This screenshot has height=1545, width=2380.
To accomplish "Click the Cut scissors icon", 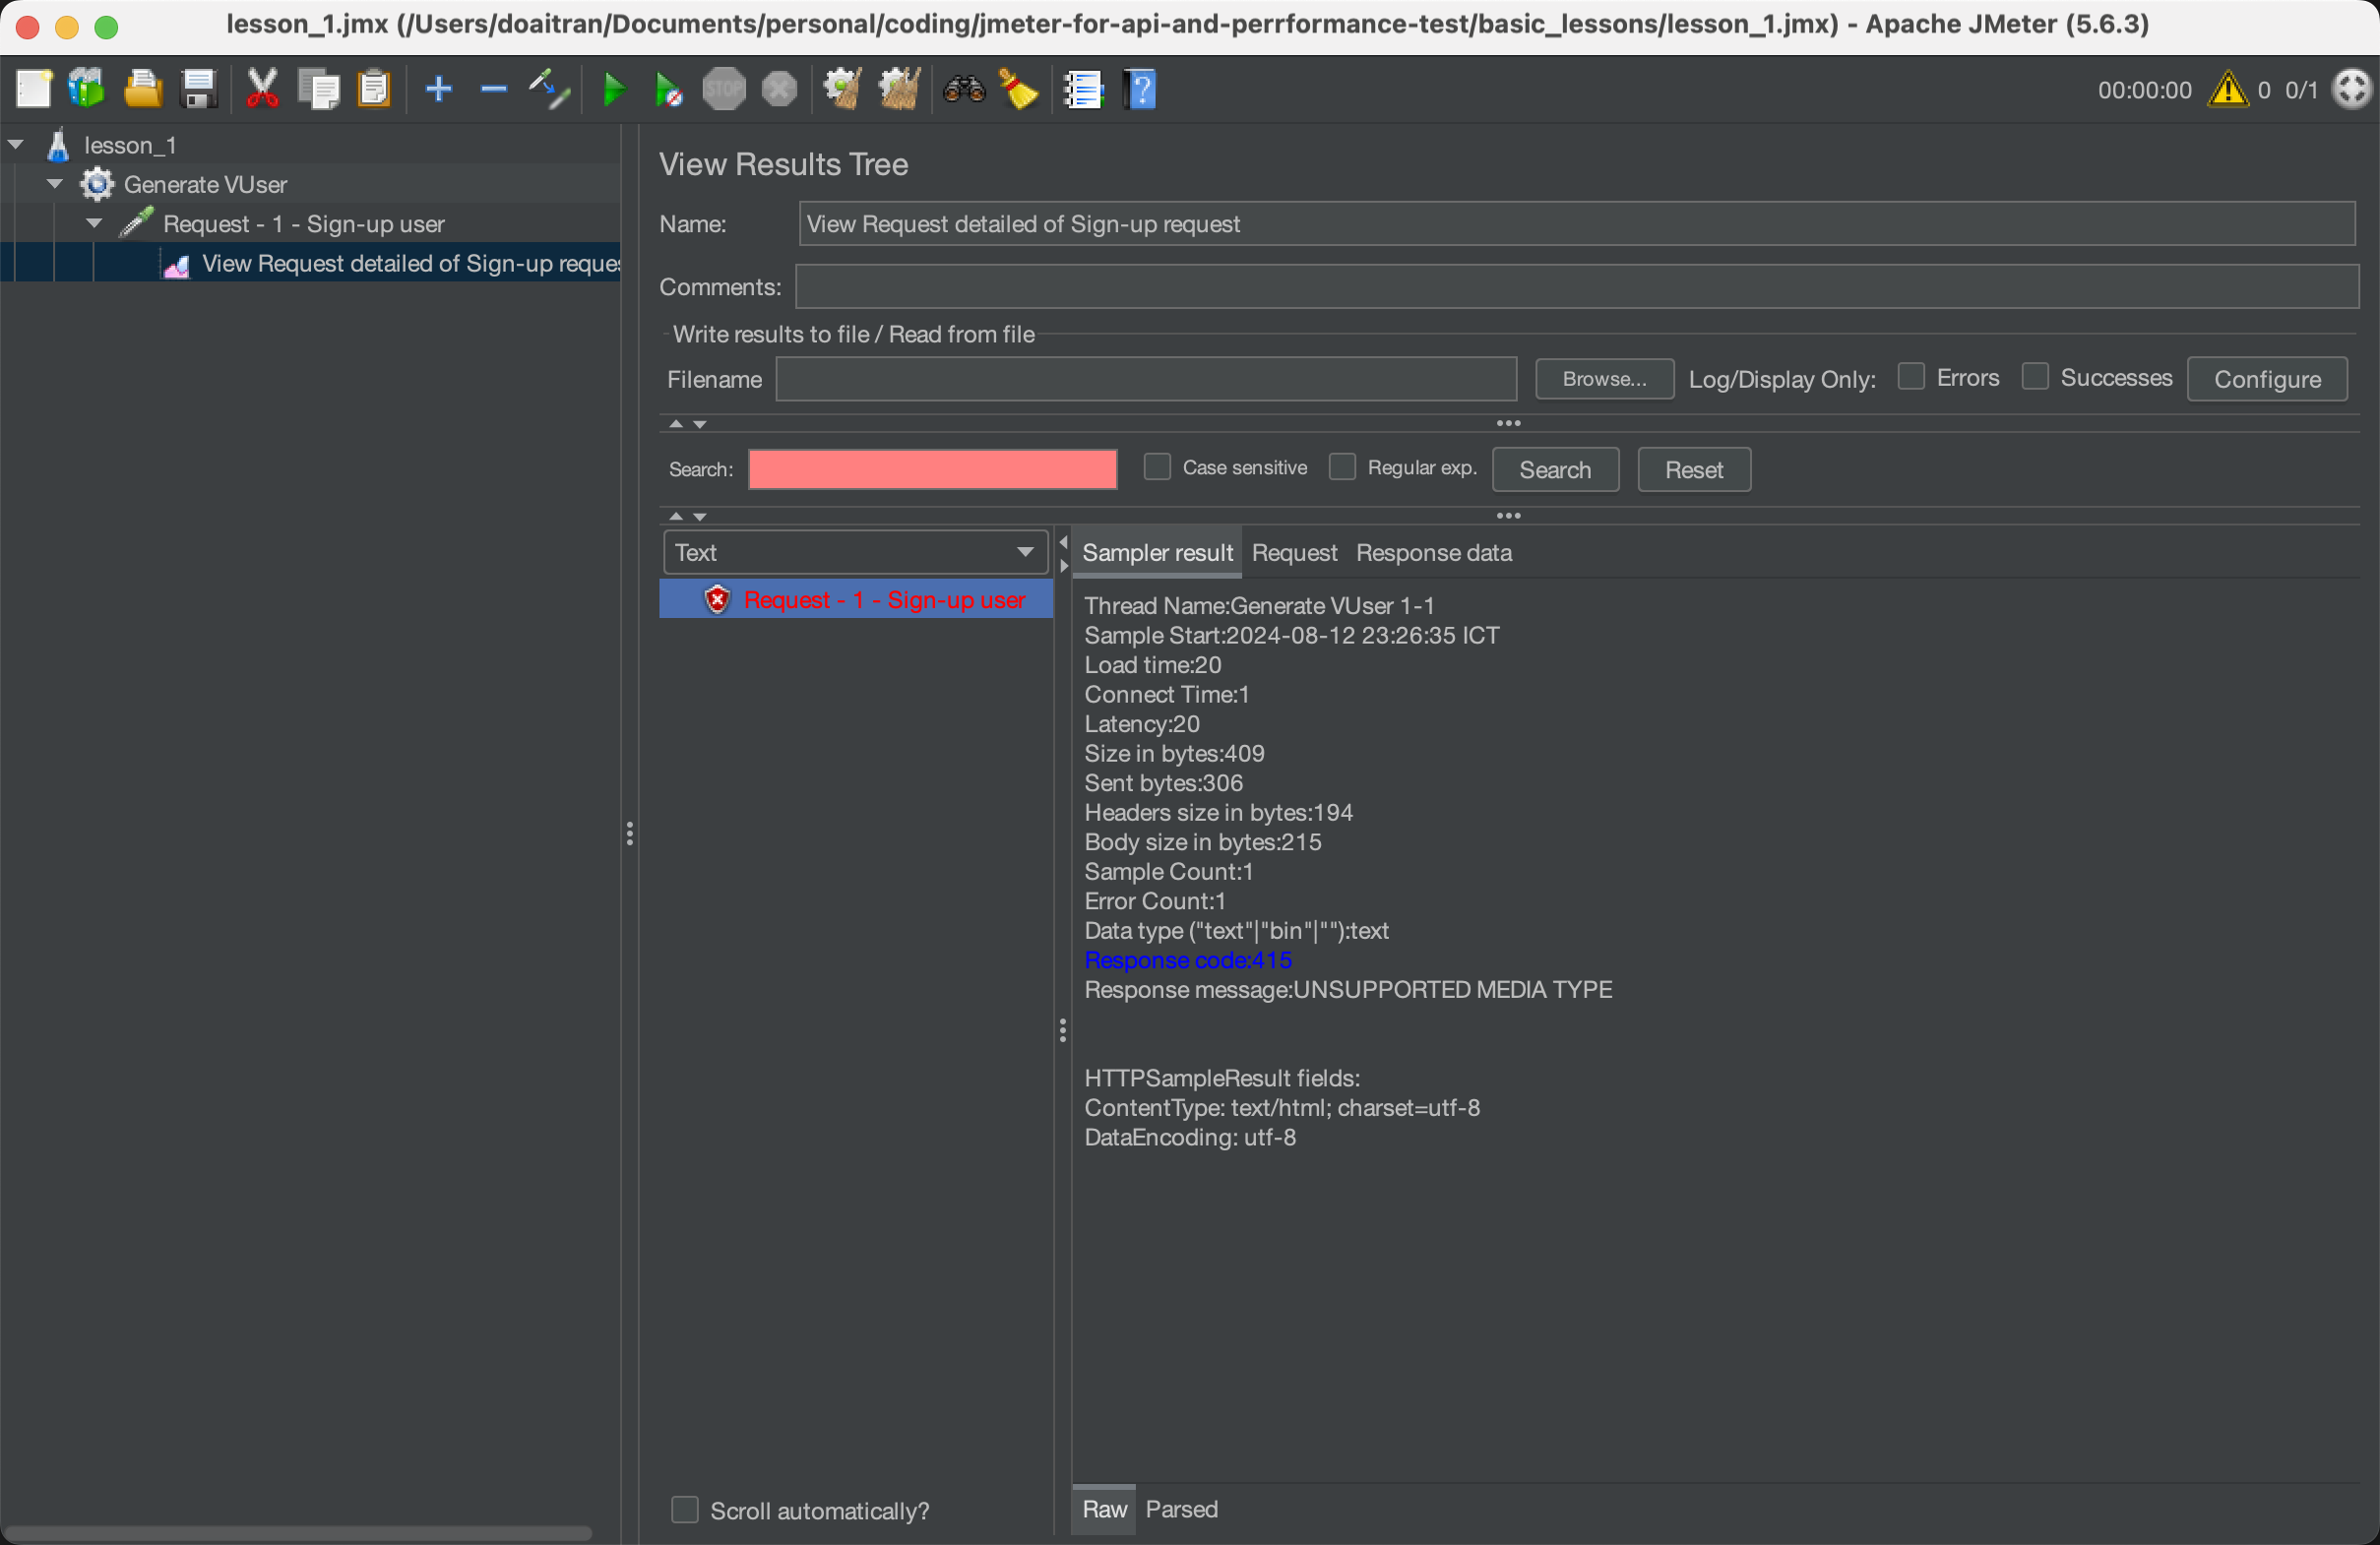I will pos(262,89).
